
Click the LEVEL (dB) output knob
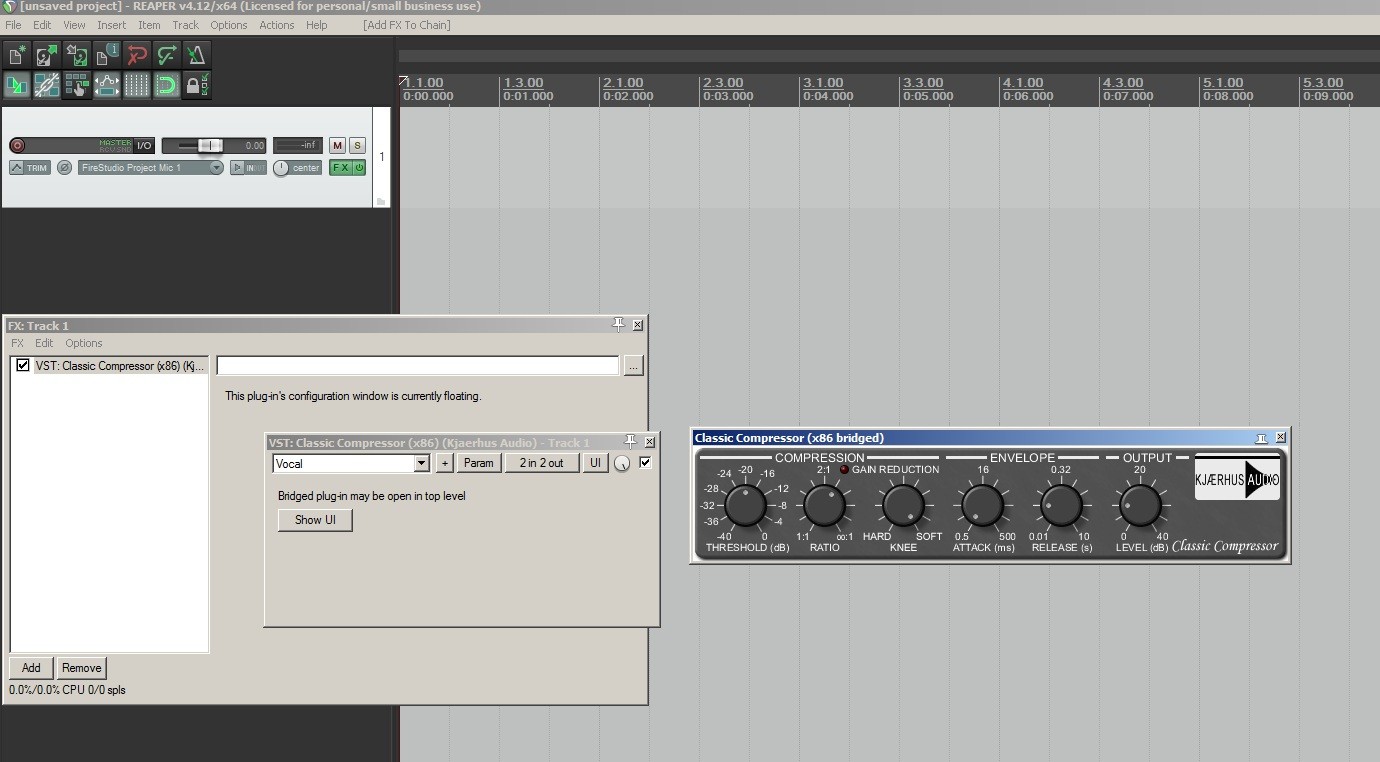[x=1139, y=506]
